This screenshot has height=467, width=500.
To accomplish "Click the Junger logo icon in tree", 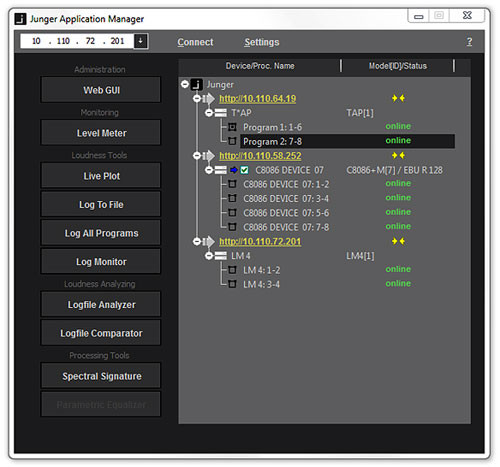I will click(x=197, y=84).
